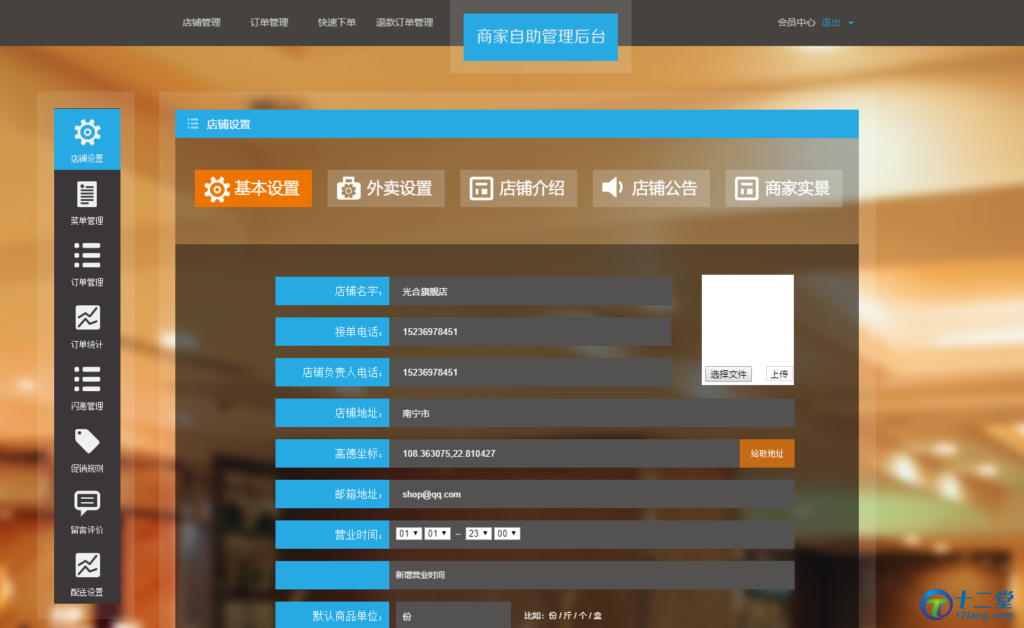Click 选择文件 to choose a shop image
Image resolution: width=1024 pixels, height=628 pixels.
click(727, 373)
